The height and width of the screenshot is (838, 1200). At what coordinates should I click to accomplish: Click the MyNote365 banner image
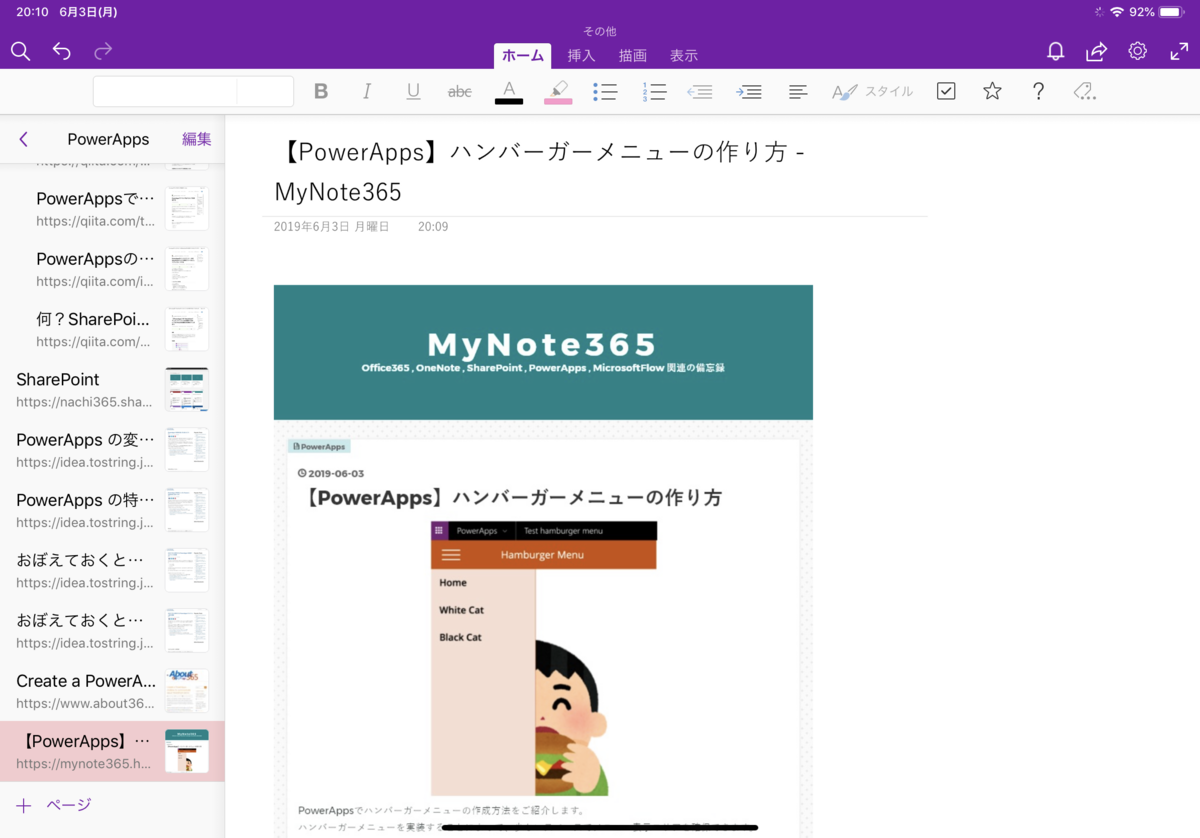(543, 352)
